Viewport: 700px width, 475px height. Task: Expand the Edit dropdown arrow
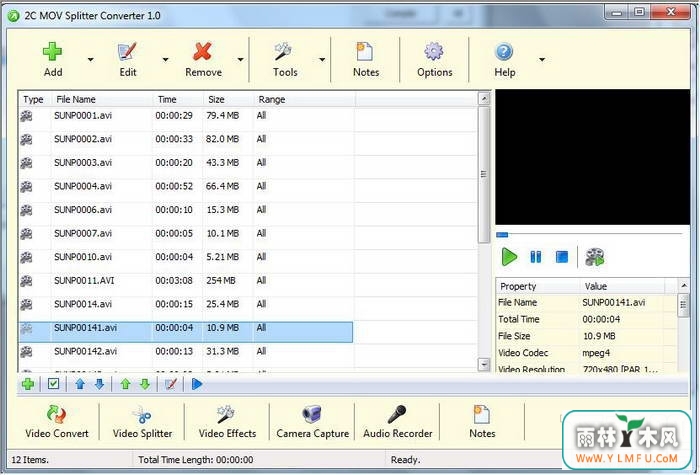165,59
